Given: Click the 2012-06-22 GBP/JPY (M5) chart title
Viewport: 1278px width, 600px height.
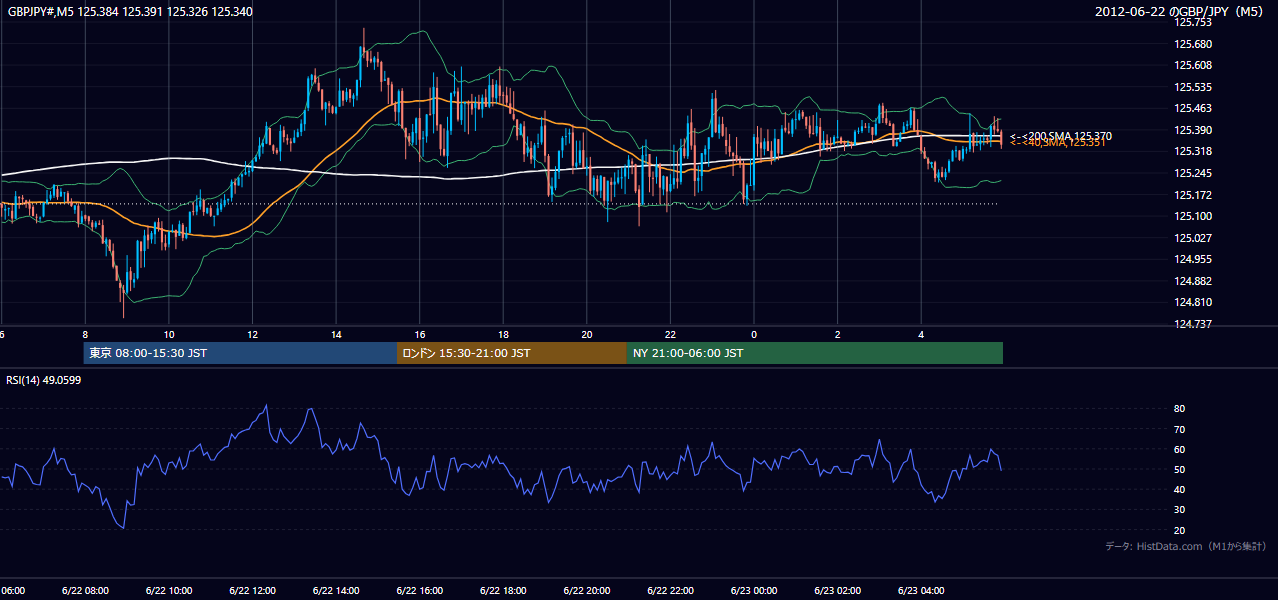Looking at the screenshot, I should (1181, 11).
